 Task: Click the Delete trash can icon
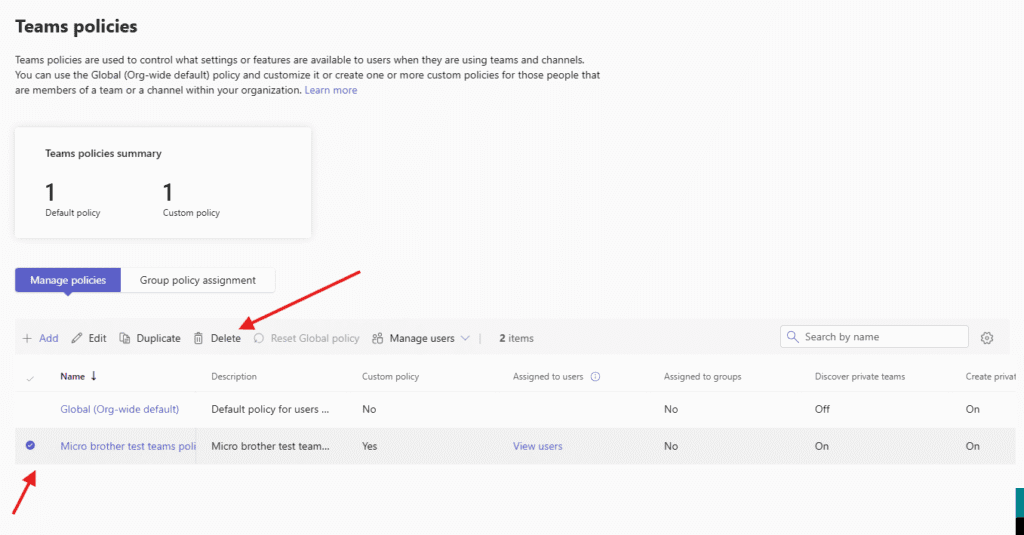point(198,339)
